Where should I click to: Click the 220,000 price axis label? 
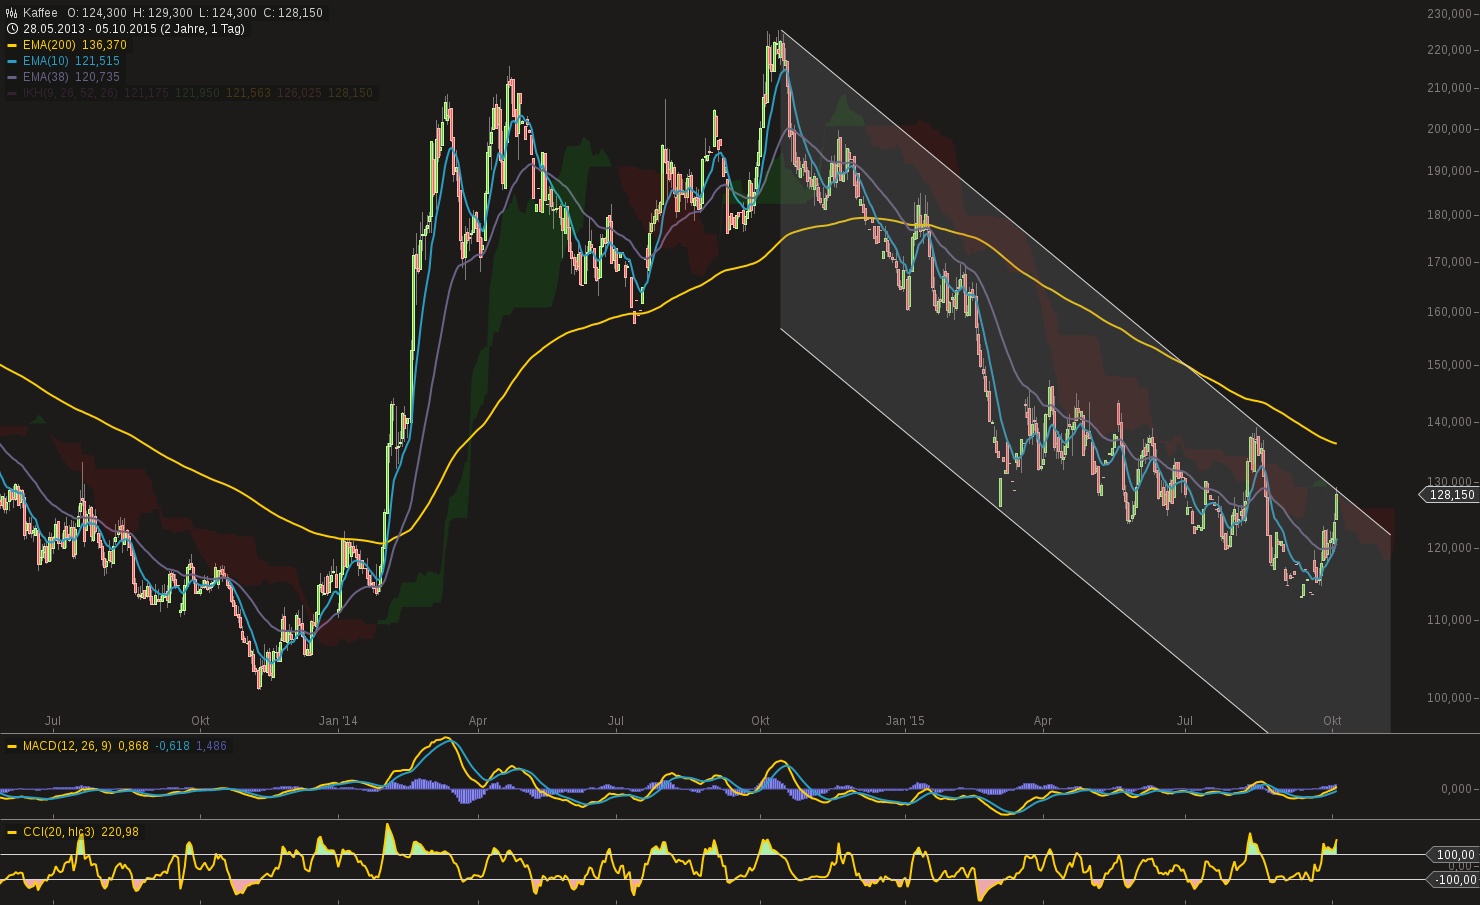pos(1449,50)
